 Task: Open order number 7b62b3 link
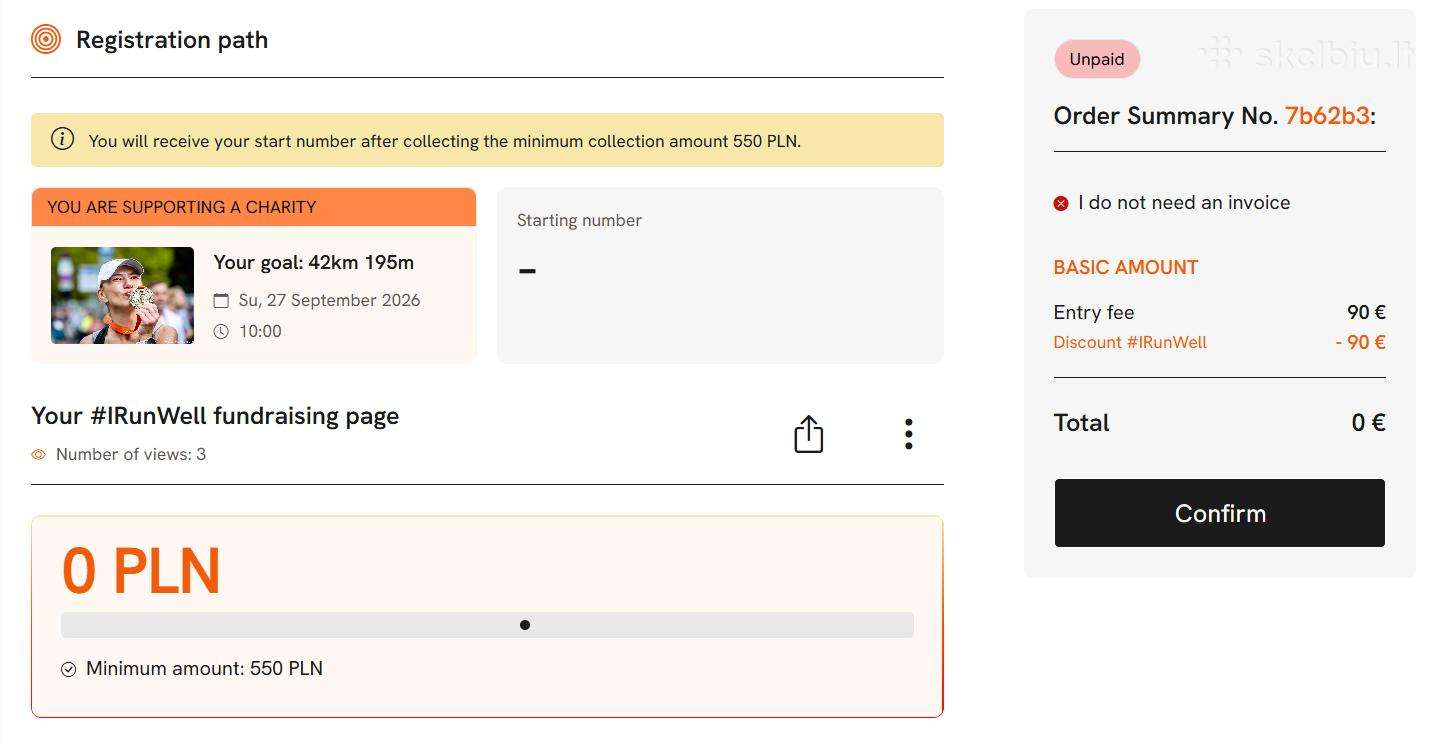pyautogui.click(x=1327, y=116)
